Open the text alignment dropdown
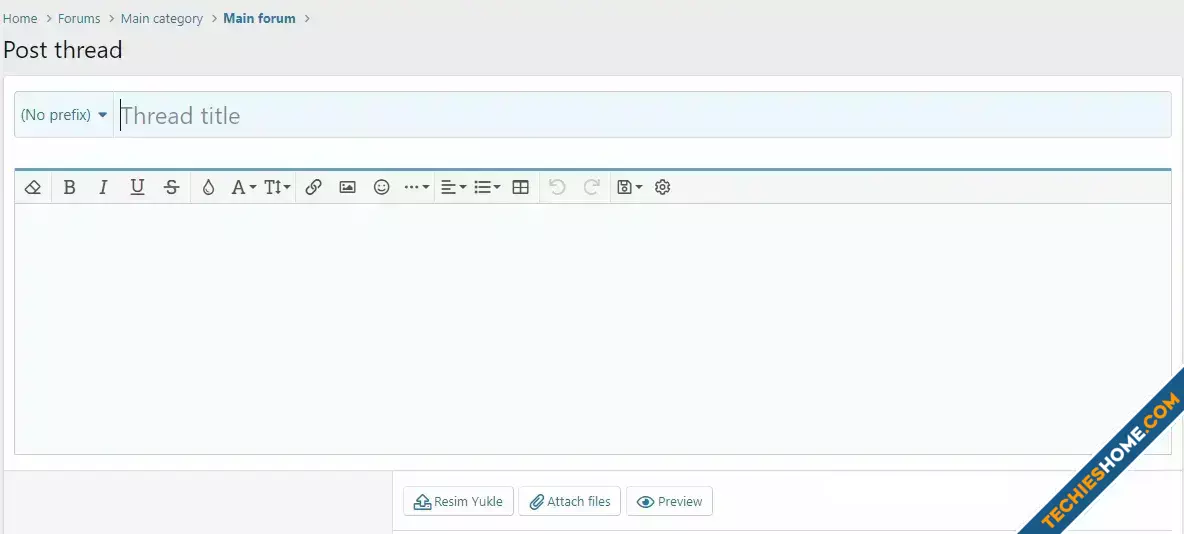 453,187
